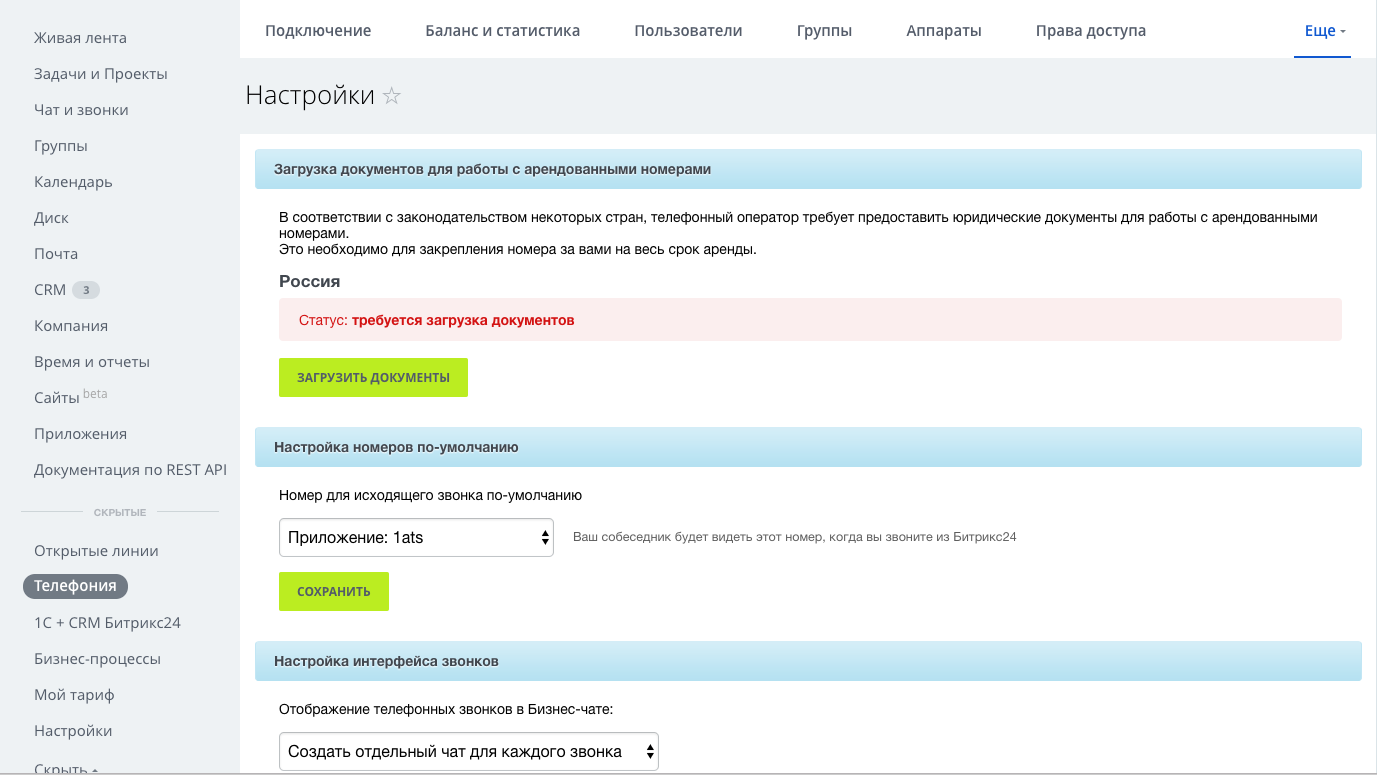The height and width of the screenshot is (775, 1377).
Task: Open Сайты beta section
Action: [x=70, y=397]
